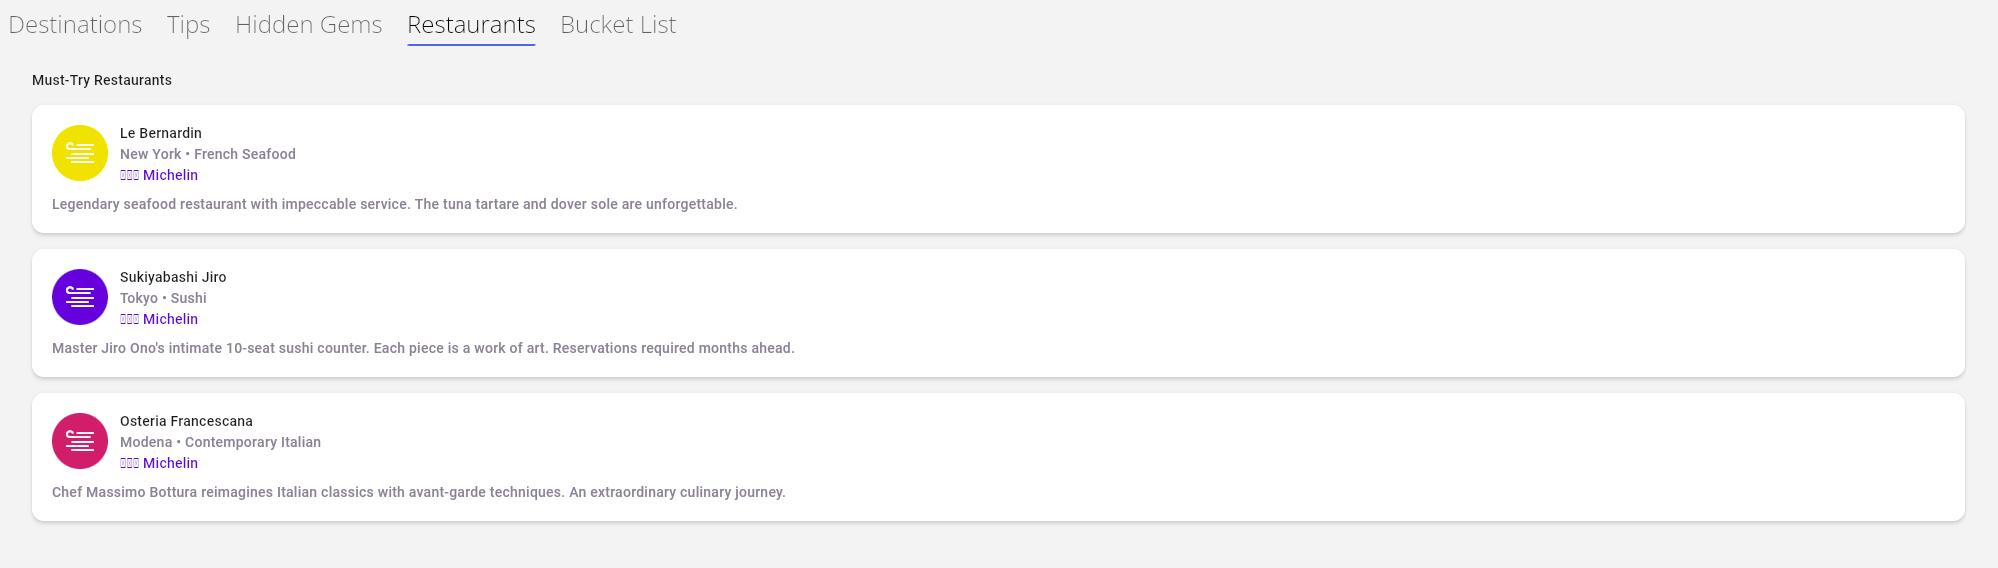Image resolution: width=1998 pixels, height=568 pixels.
Task: Click the purple Sukiyabashi Jiro avatar icon
Action: 80,297
